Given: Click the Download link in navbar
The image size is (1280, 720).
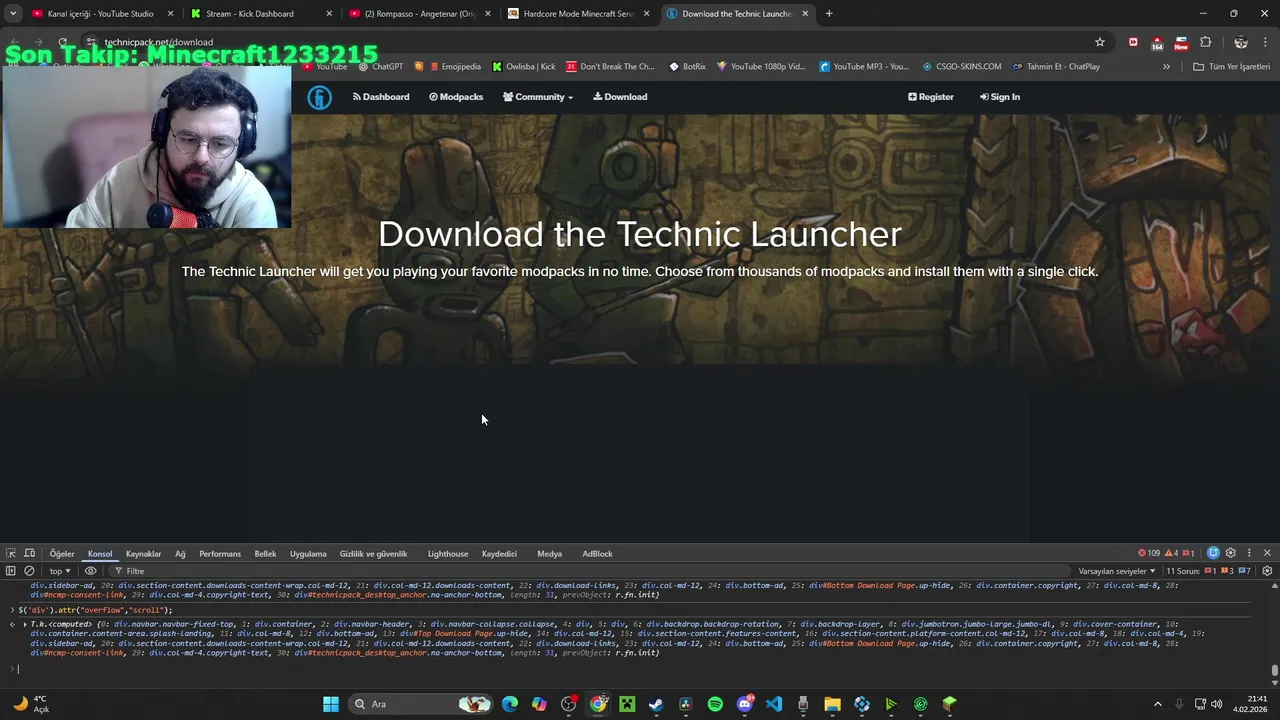Looking at the screenshot, I should tap(620, 97).
